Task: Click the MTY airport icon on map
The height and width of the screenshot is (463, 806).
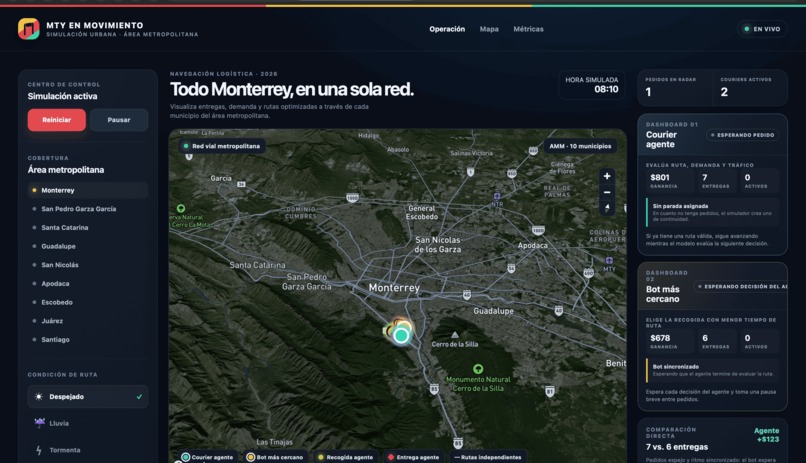Action: pos(609,261)
